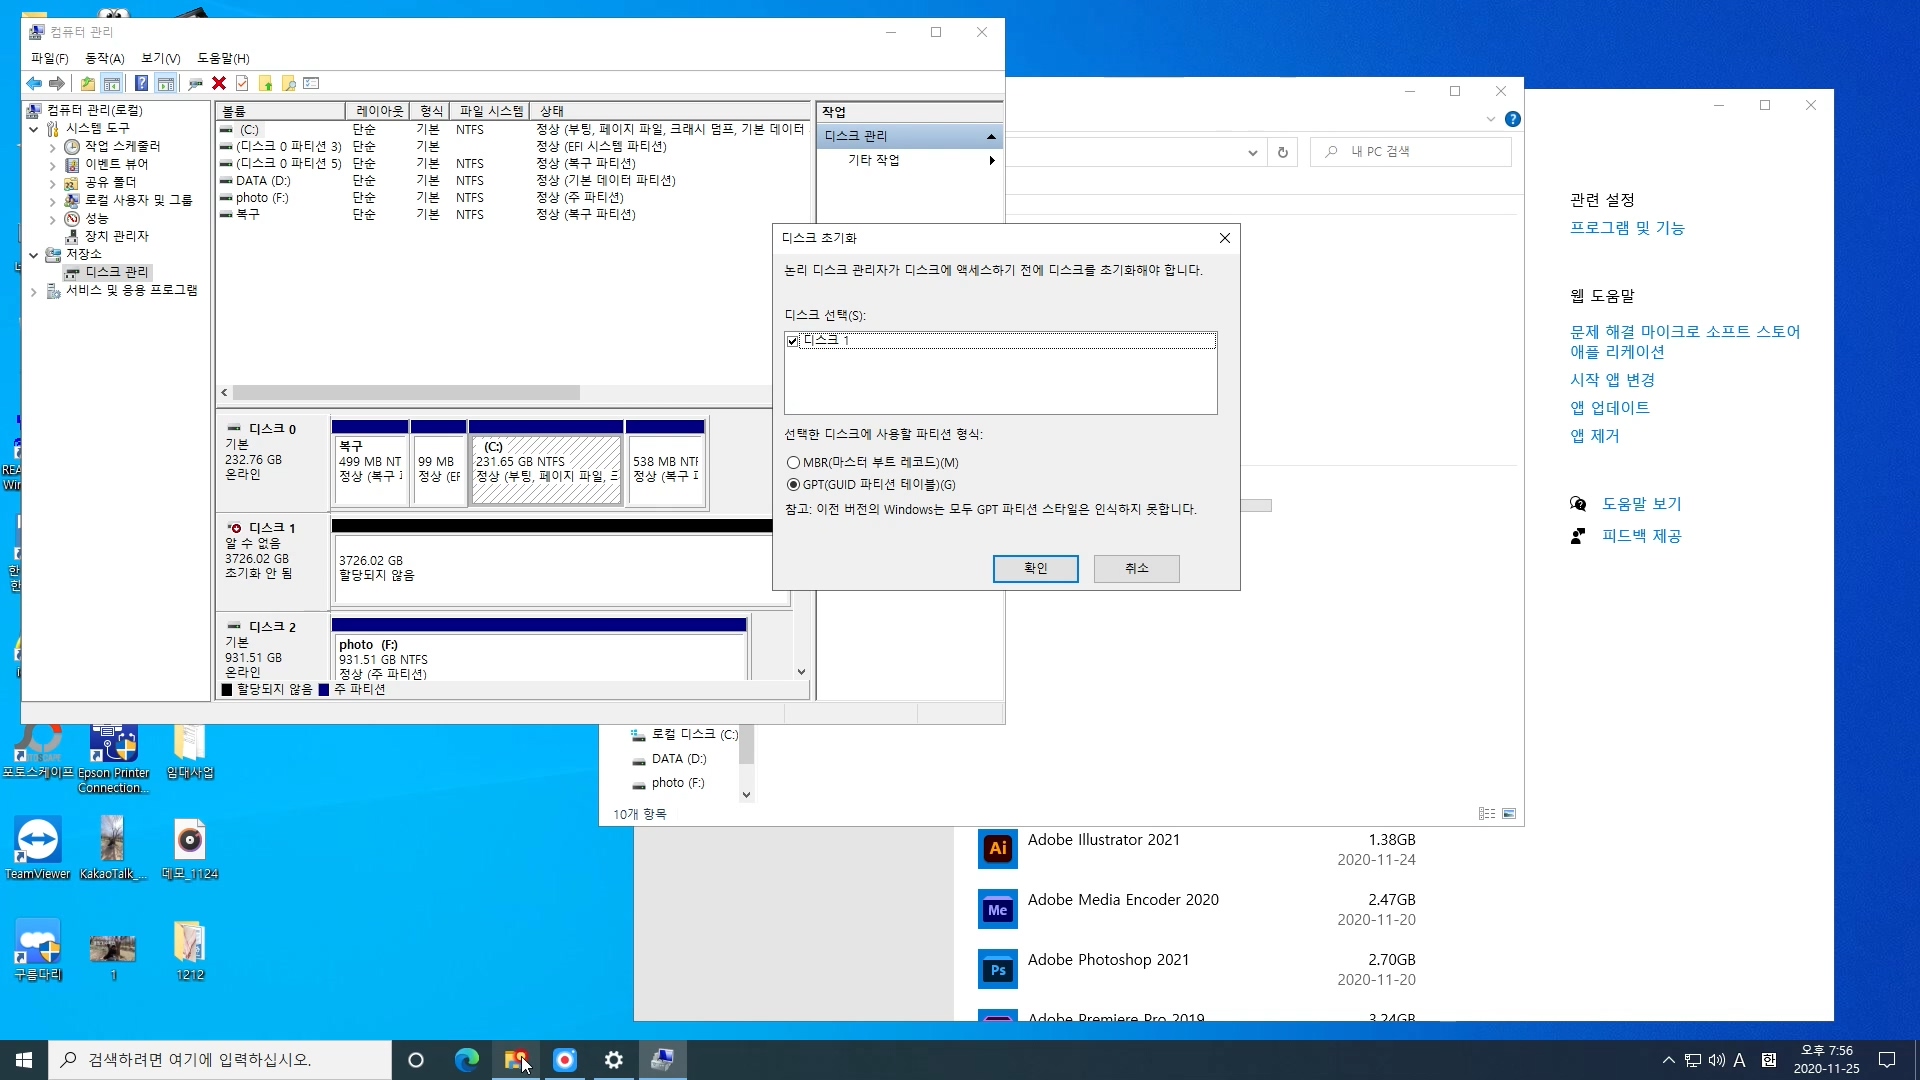Image resolution: width=1920 pixels, height=1080 pixels.
Task: Click the connect-drive rescan toolbar icon
Action: [x=195, y=84]
